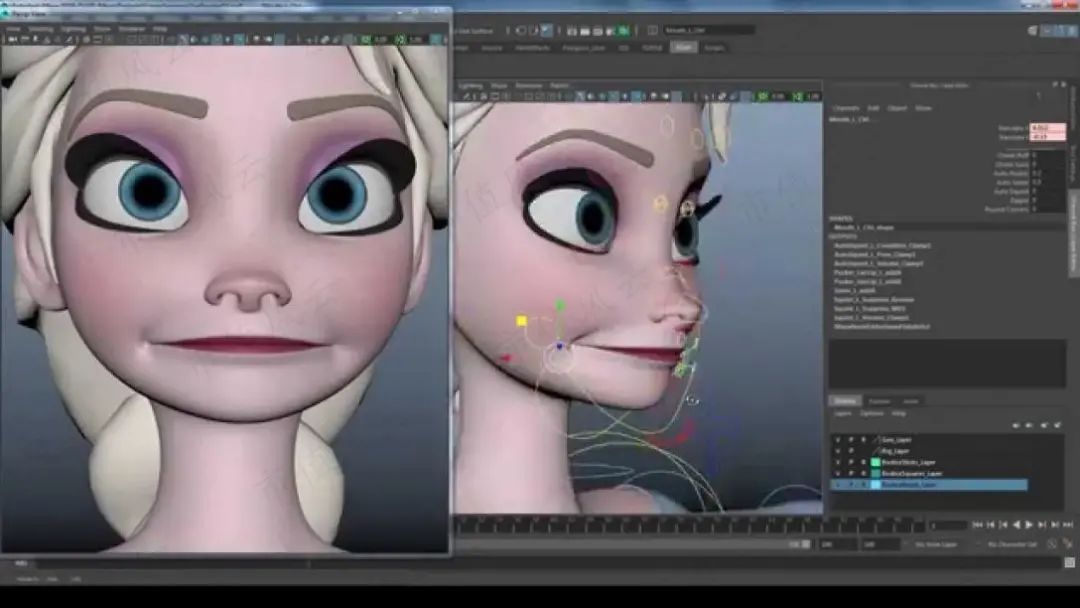The width and height of the screenshot is (1080, 608).
Task: Click the Translate Y value field
Action: point(1047,137)
